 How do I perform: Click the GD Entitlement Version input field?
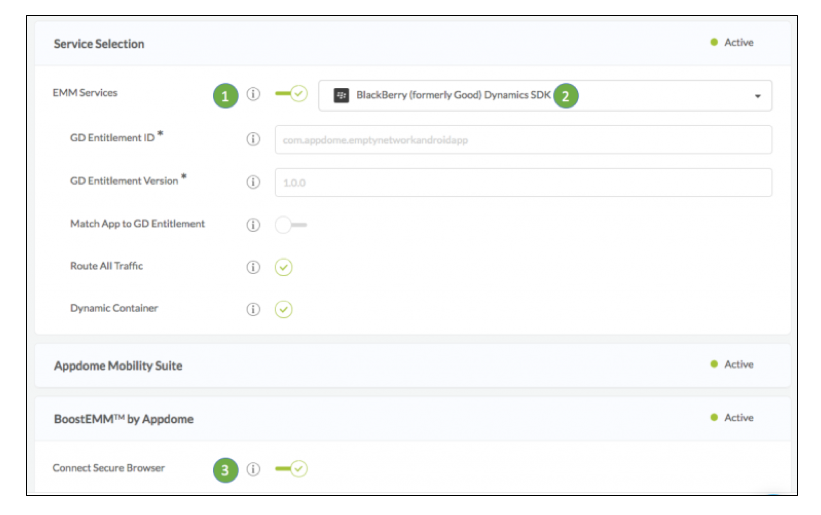[x=523, y=183]
